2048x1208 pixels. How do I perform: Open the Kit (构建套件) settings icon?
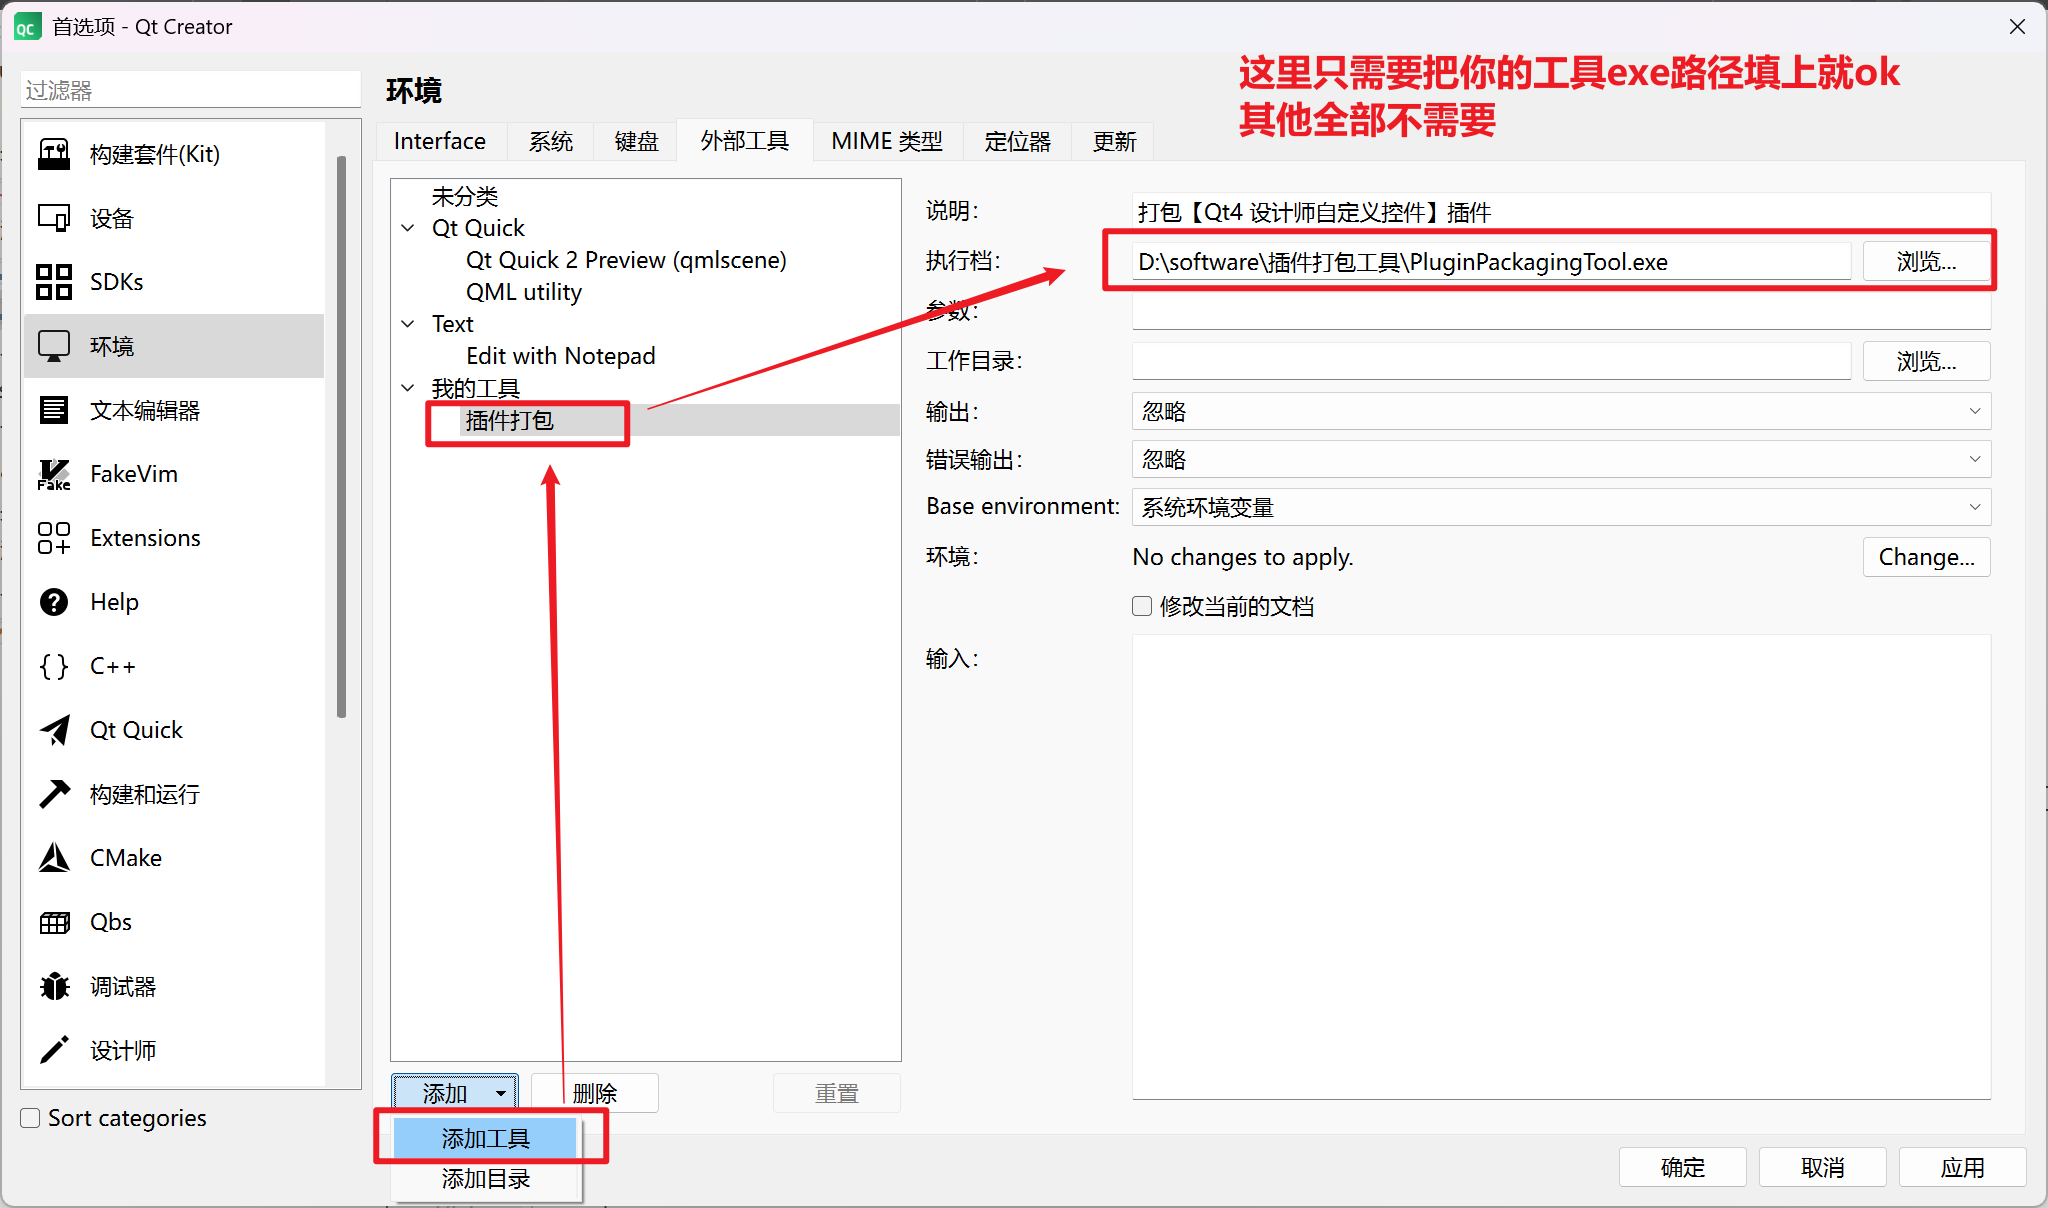54,154
